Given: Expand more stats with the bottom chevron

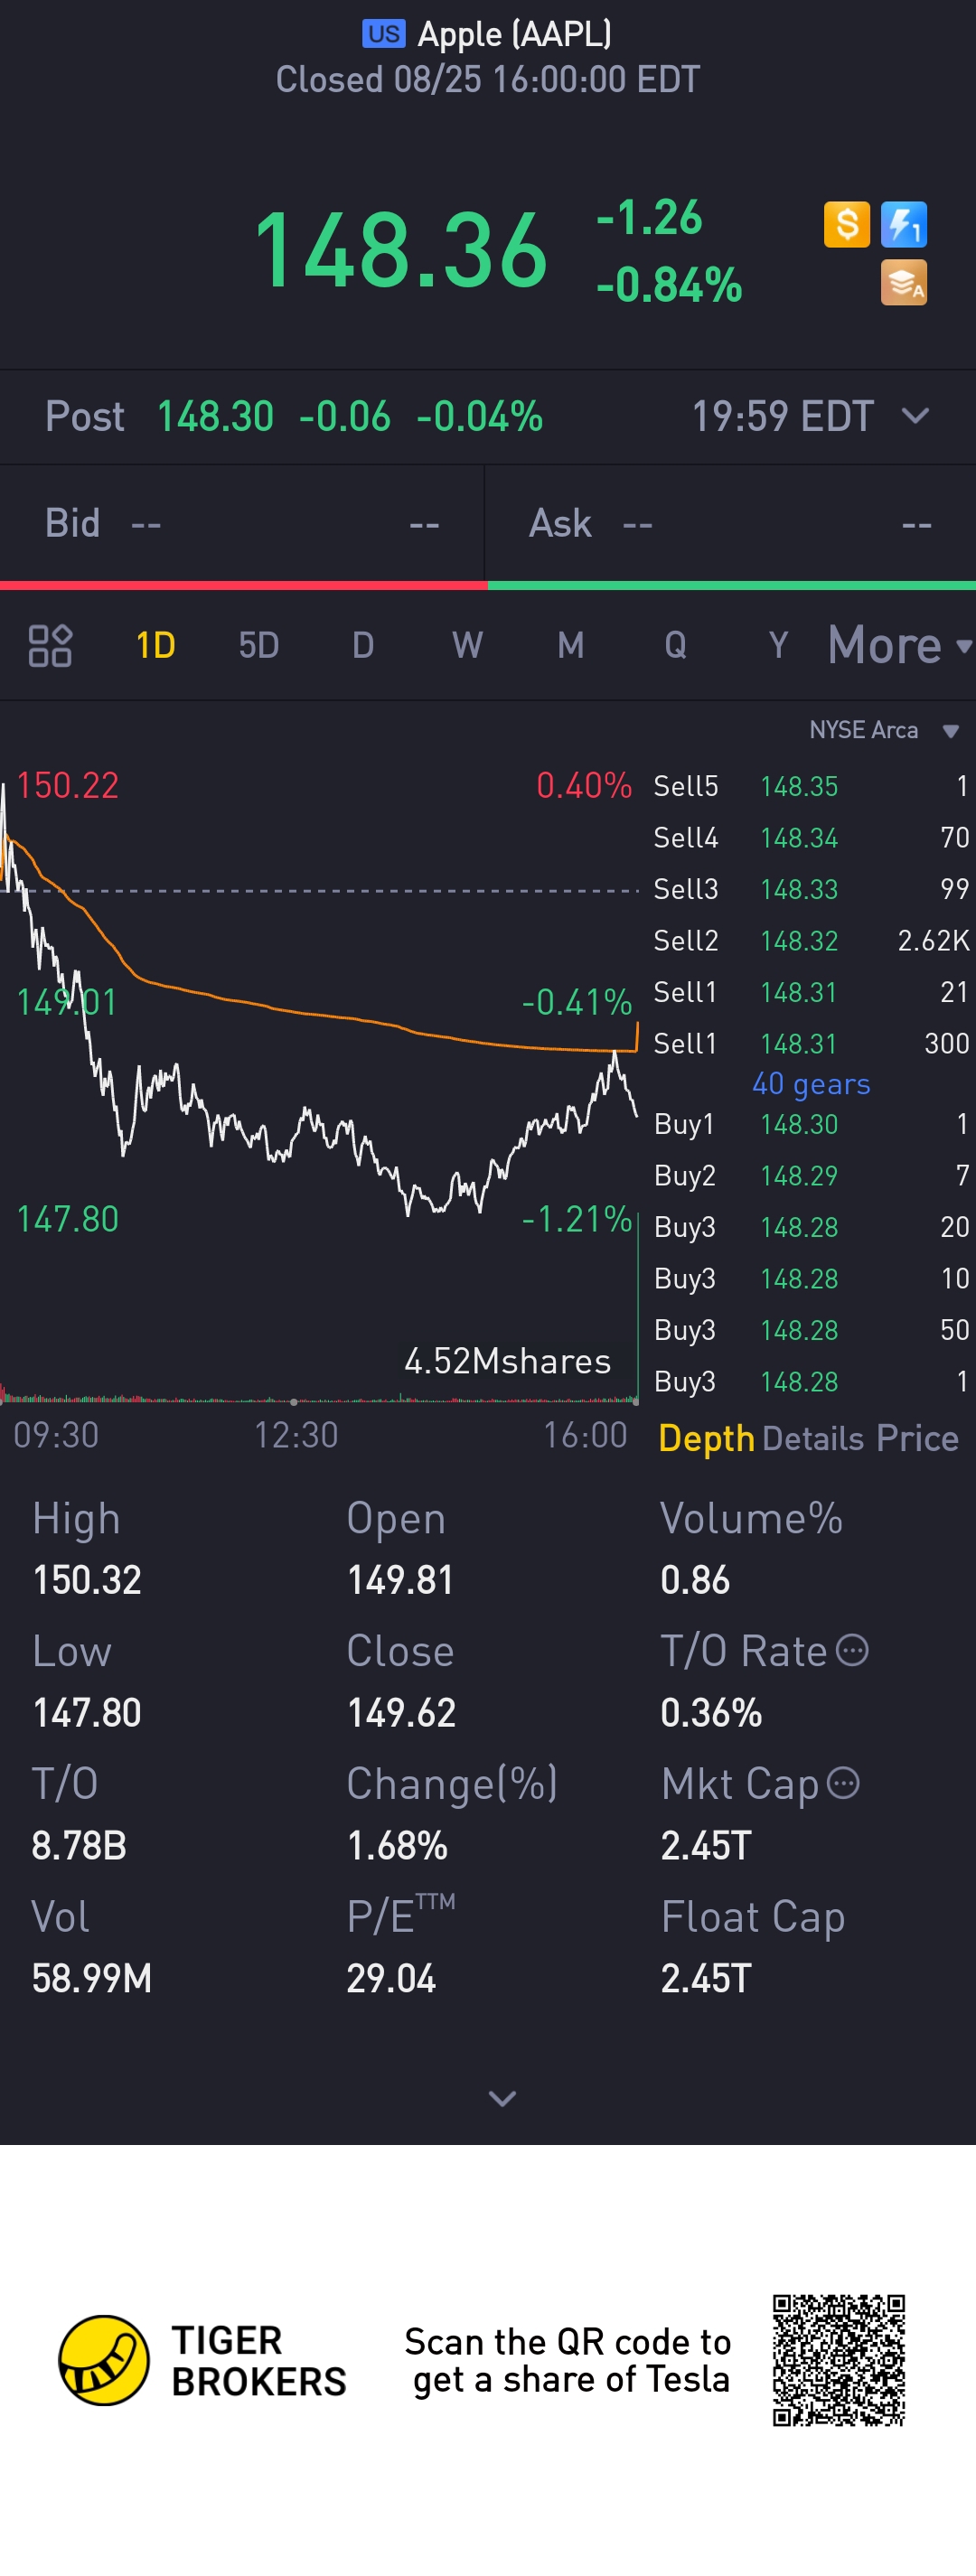Looking at the screenshot, I should [502, 2098].
